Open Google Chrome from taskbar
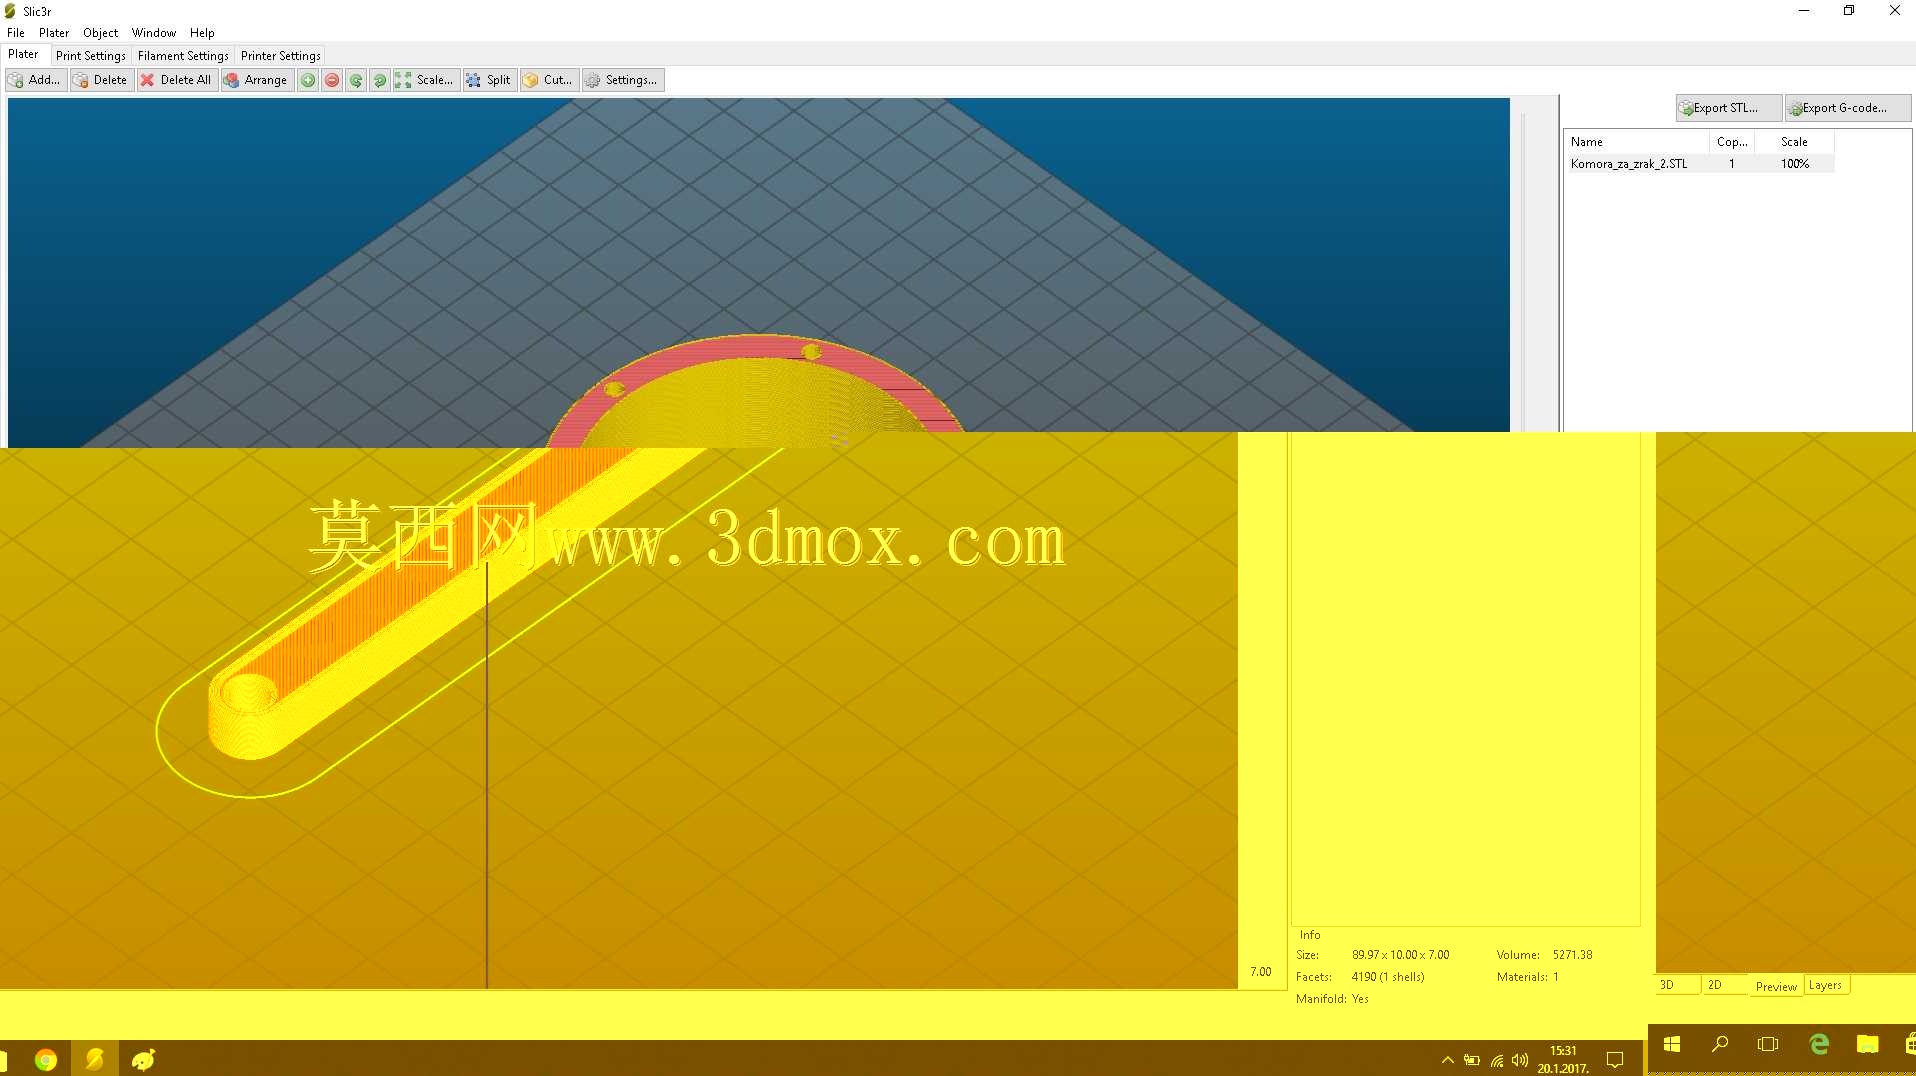 pyautogui.click(x=46, y=1059)
